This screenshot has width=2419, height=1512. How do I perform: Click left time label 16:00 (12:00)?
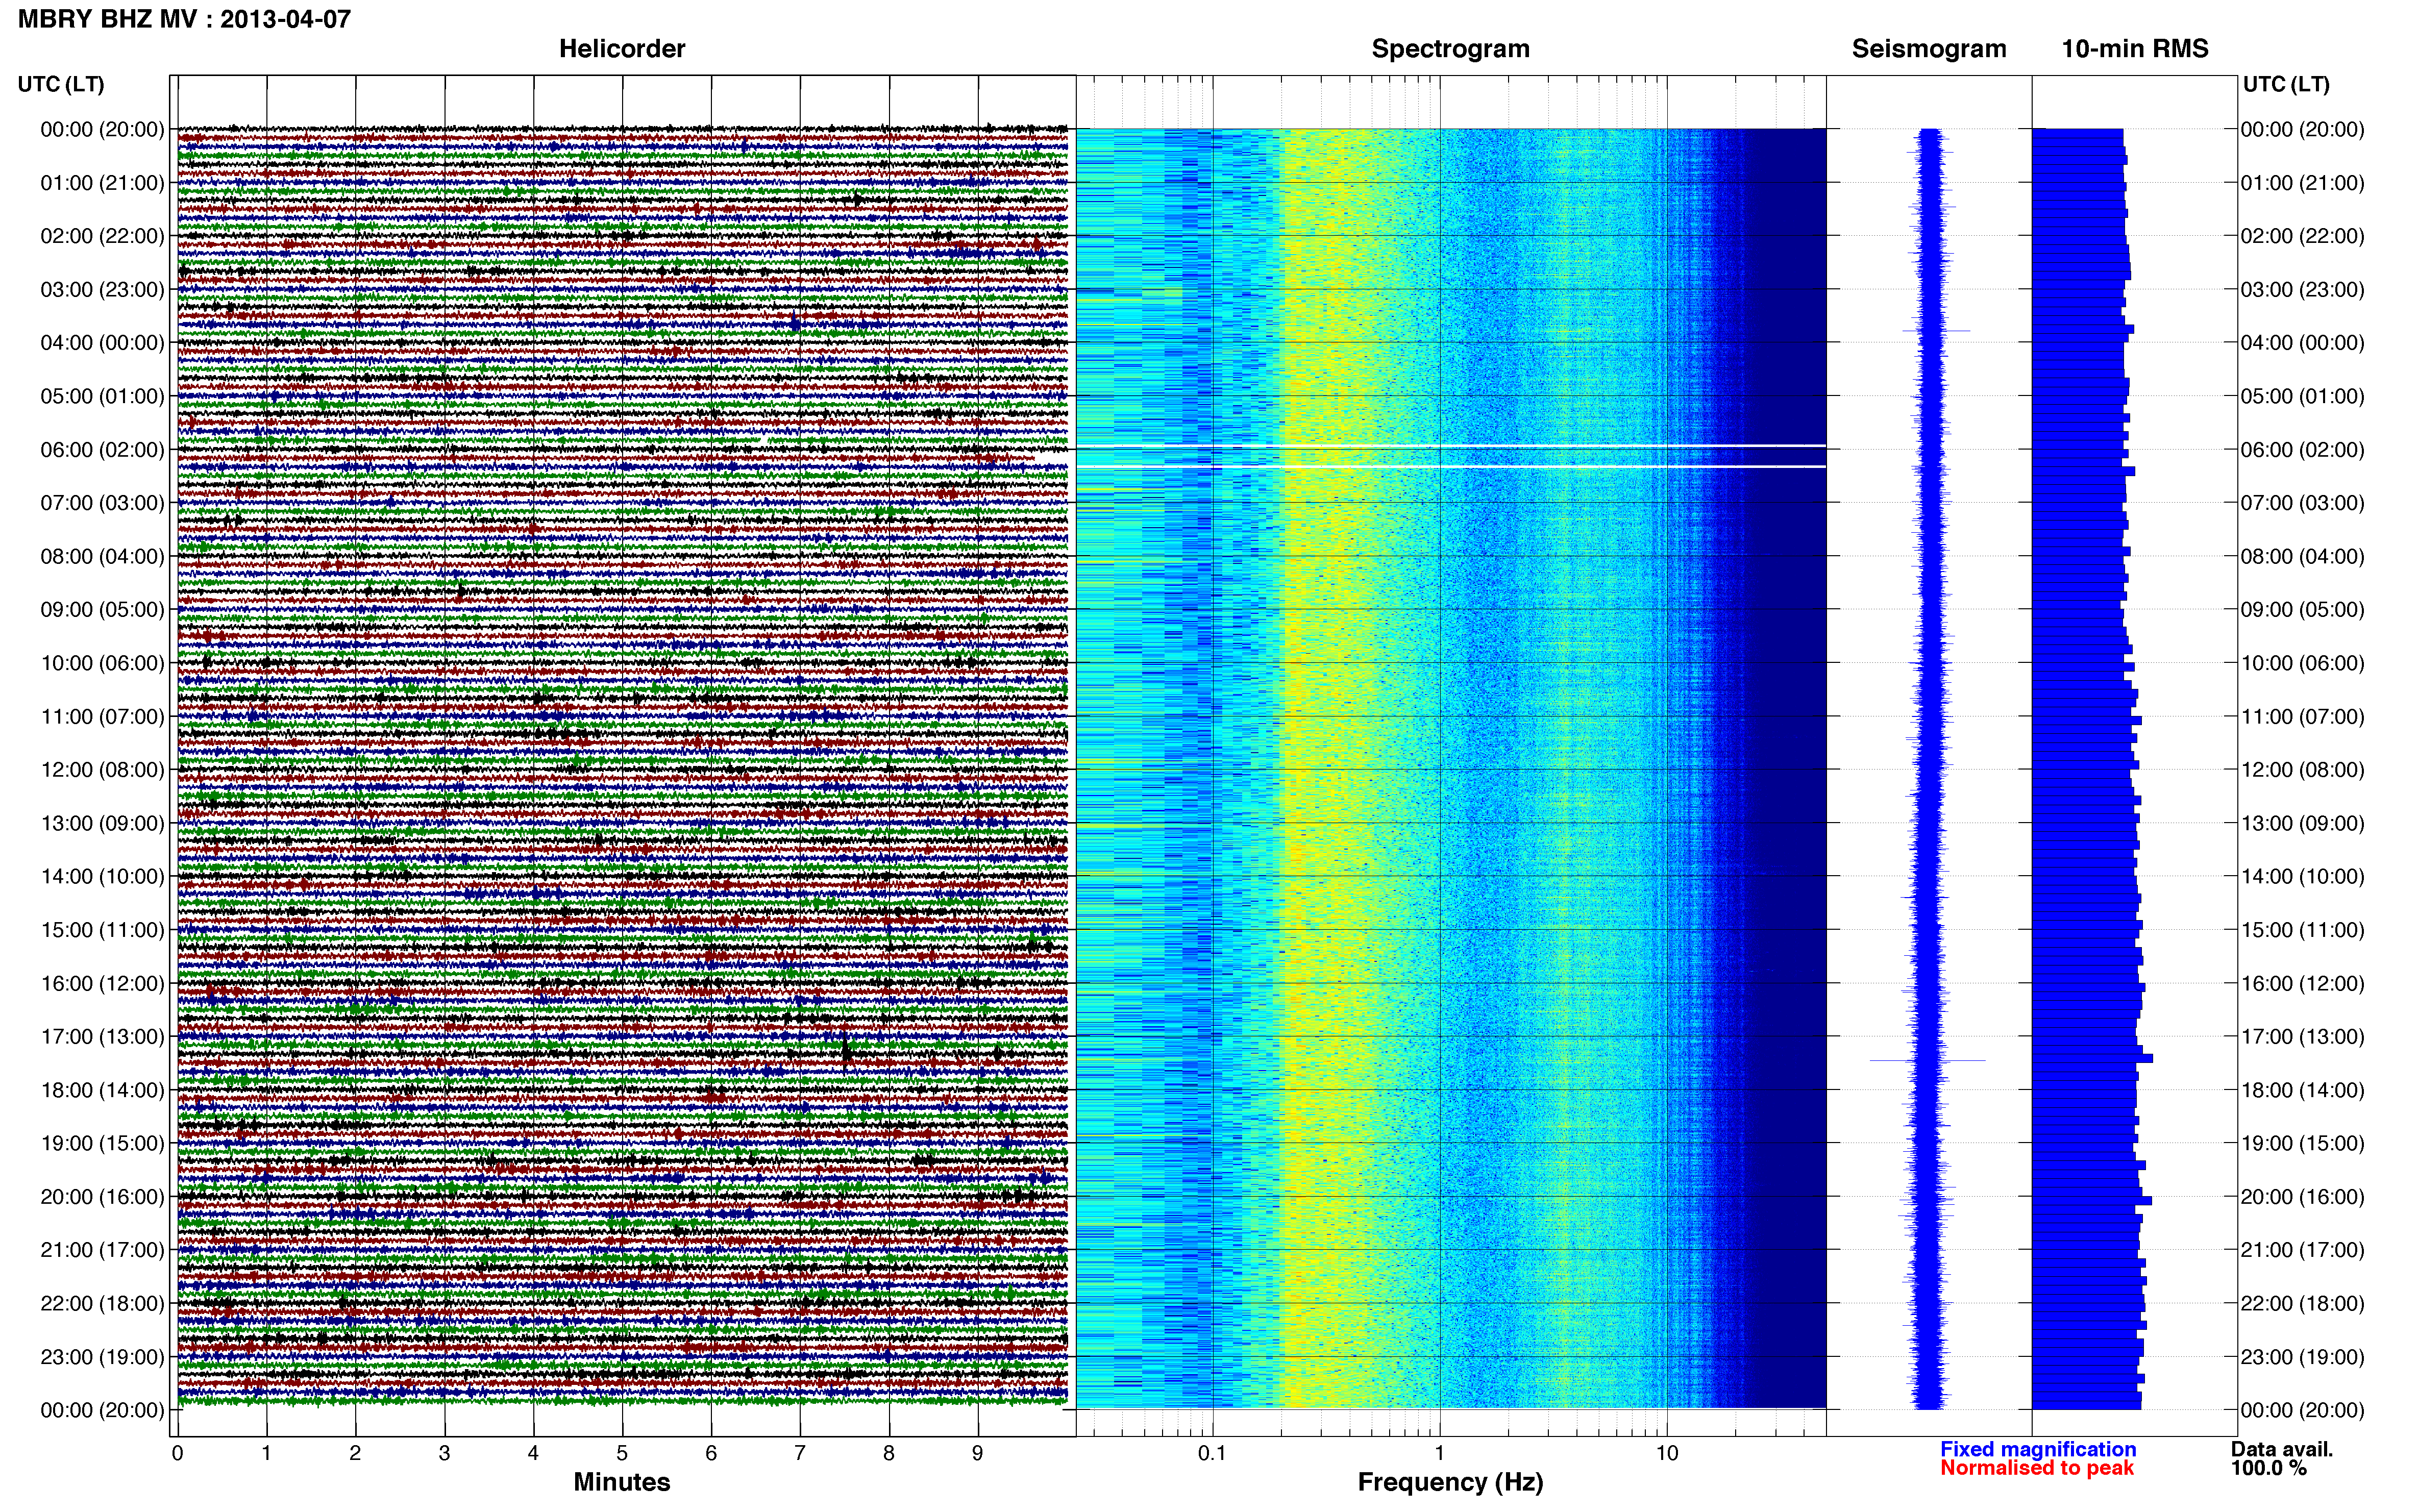coord(102,983)
